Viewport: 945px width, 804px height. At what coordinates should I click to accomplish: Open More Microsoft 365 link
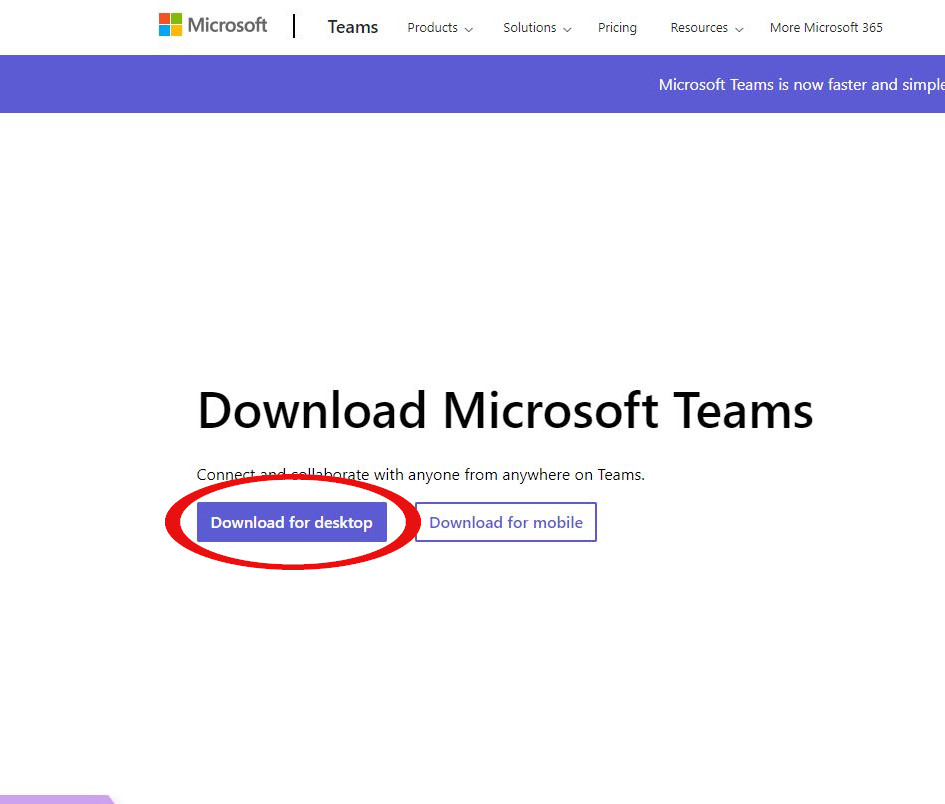[x=826, y=28]
